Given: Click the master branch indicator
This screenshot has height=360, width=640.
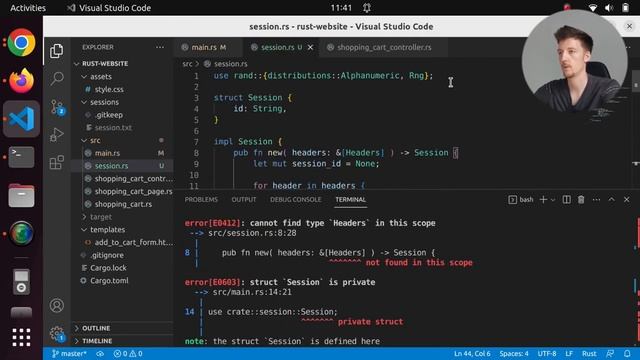Looking at the screenshot, I should [x=69, y=353].
